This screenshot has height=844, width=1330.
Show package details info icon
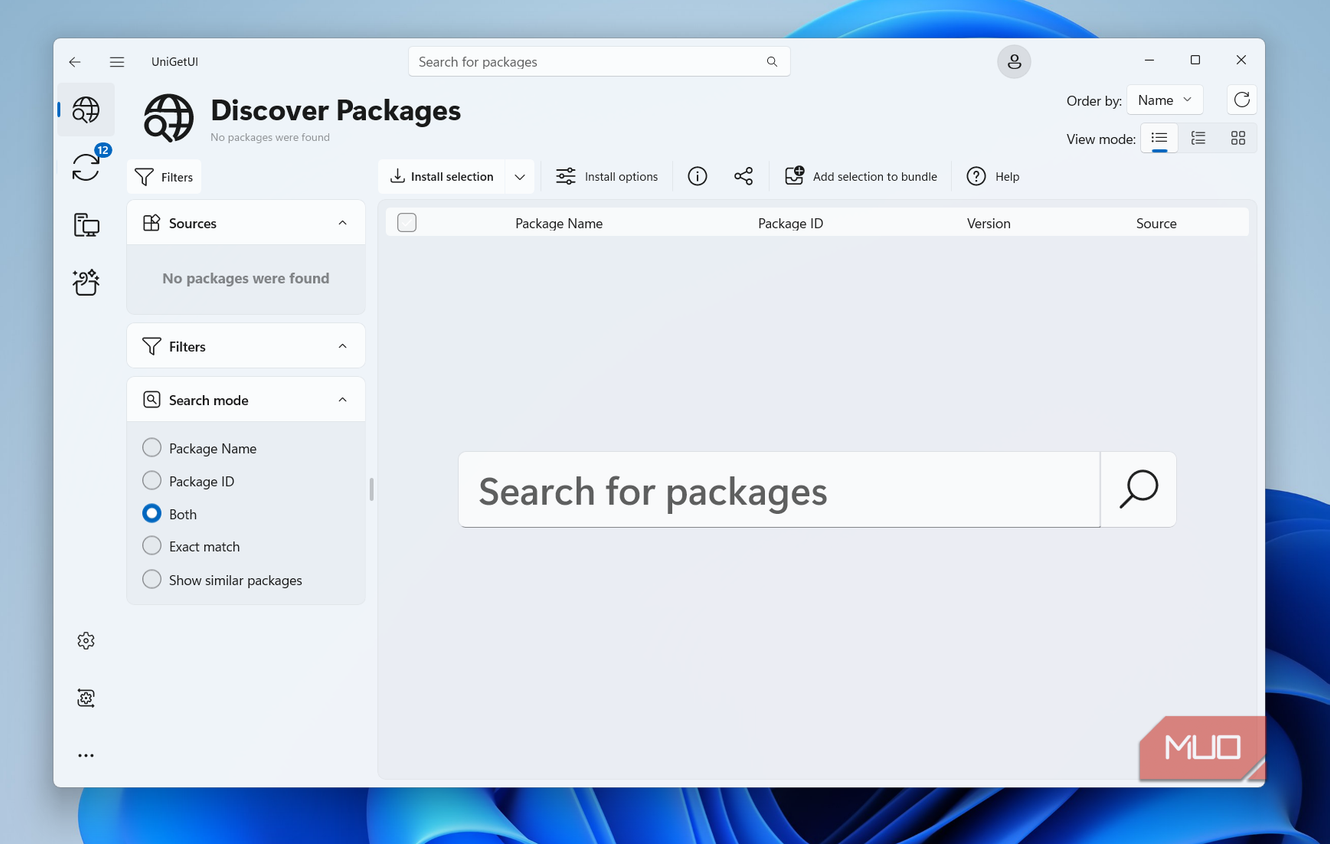698,176
